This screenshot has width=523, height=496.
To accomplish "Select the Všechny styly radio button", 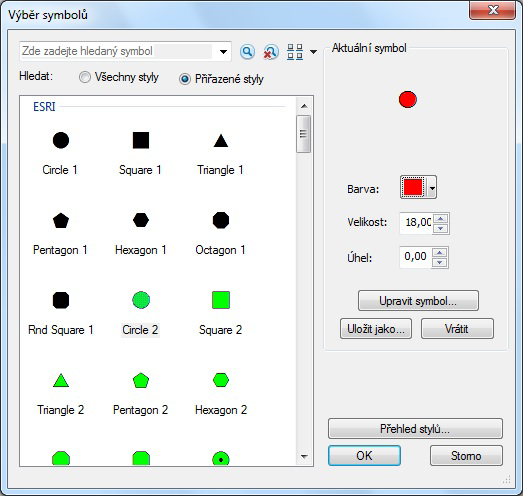I will 85,77.
